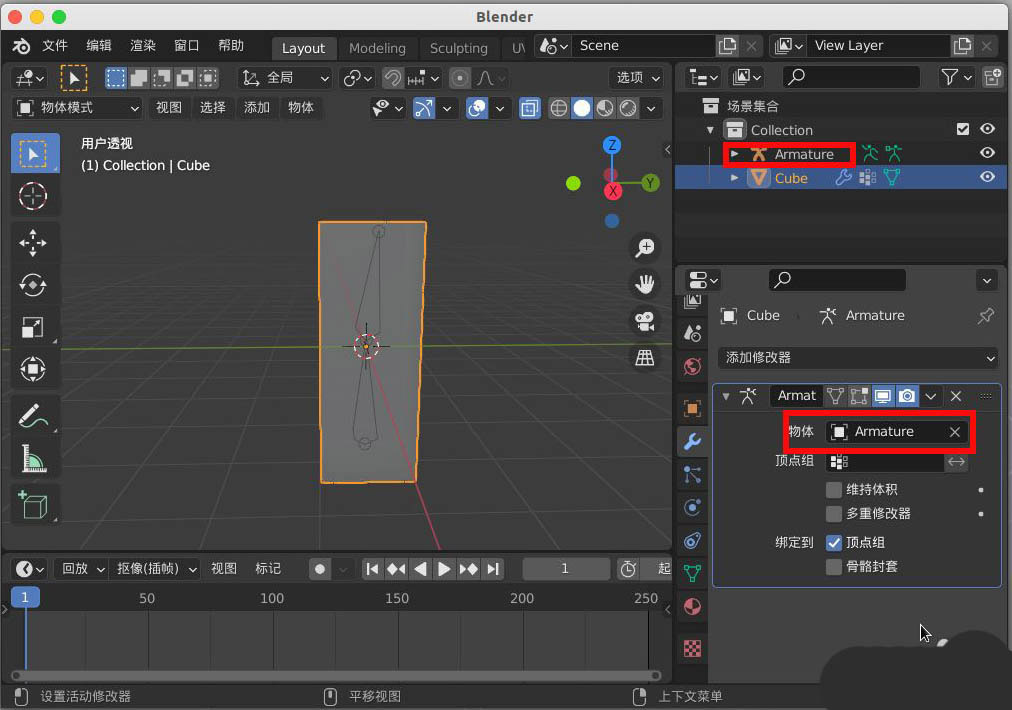Select the Transform tool

33,369
